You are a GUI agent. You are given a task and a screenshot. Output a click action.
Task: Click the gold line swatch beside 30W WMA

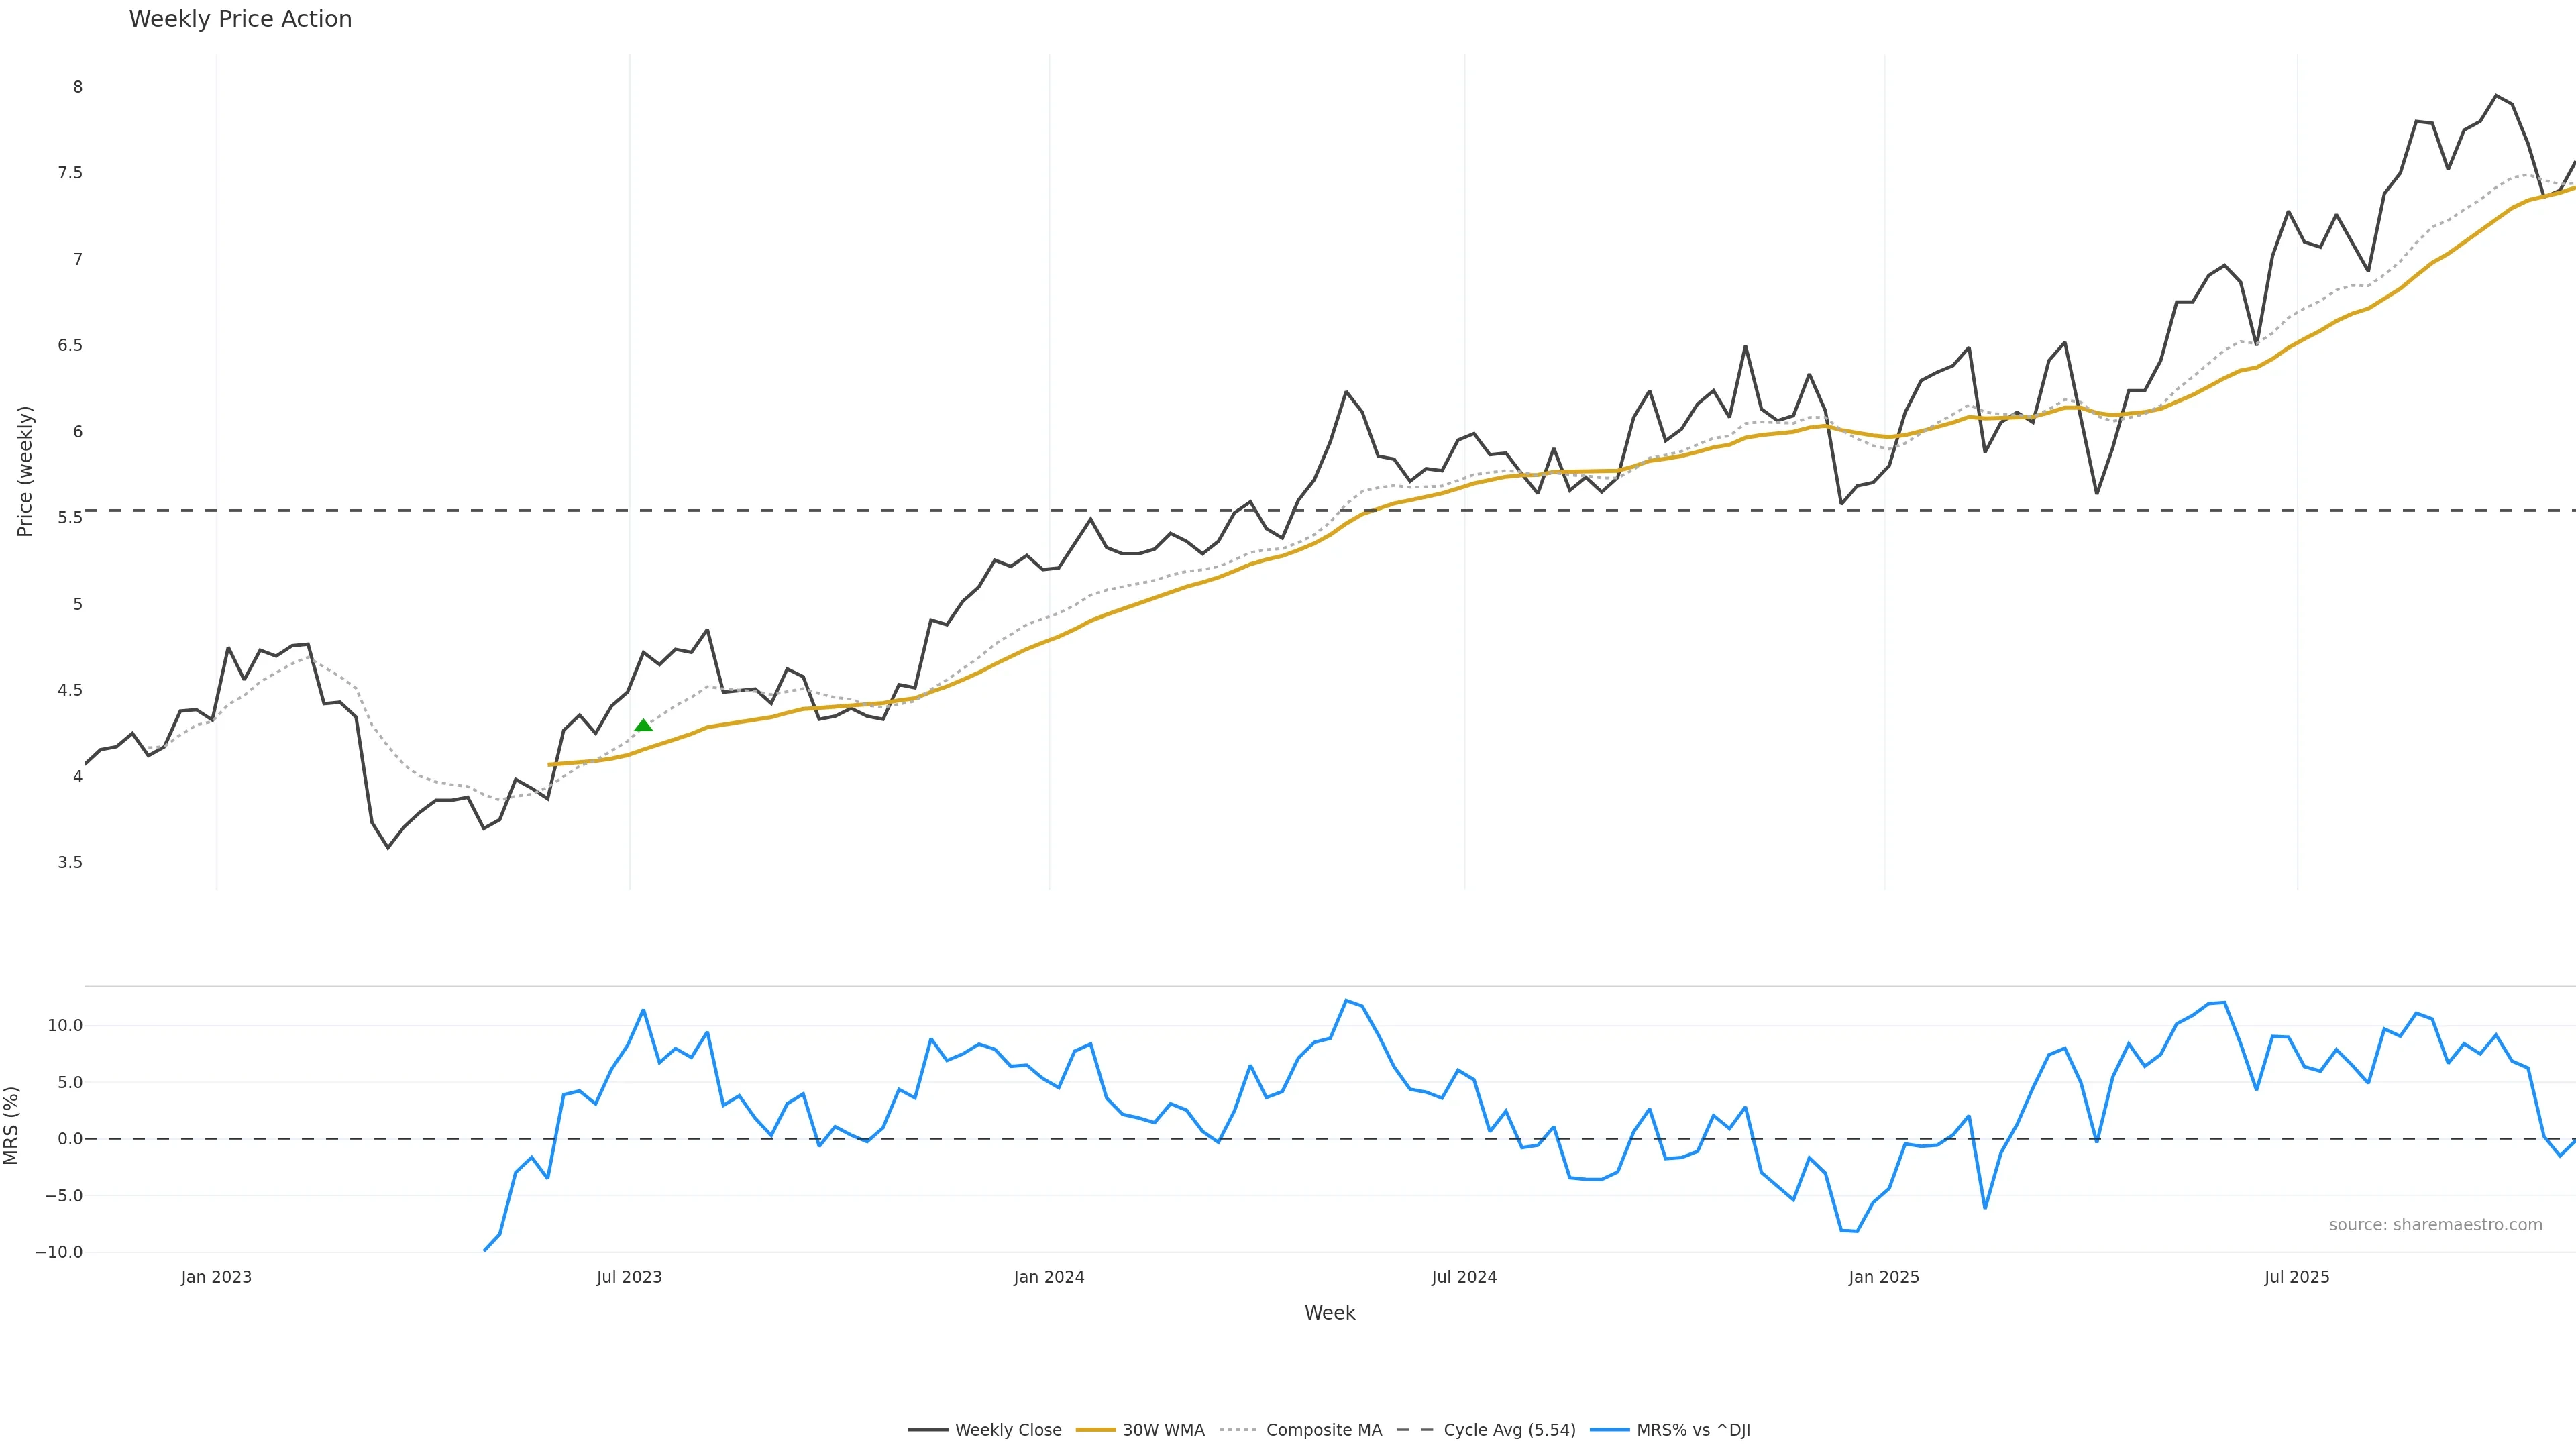click(1095, 1430)
